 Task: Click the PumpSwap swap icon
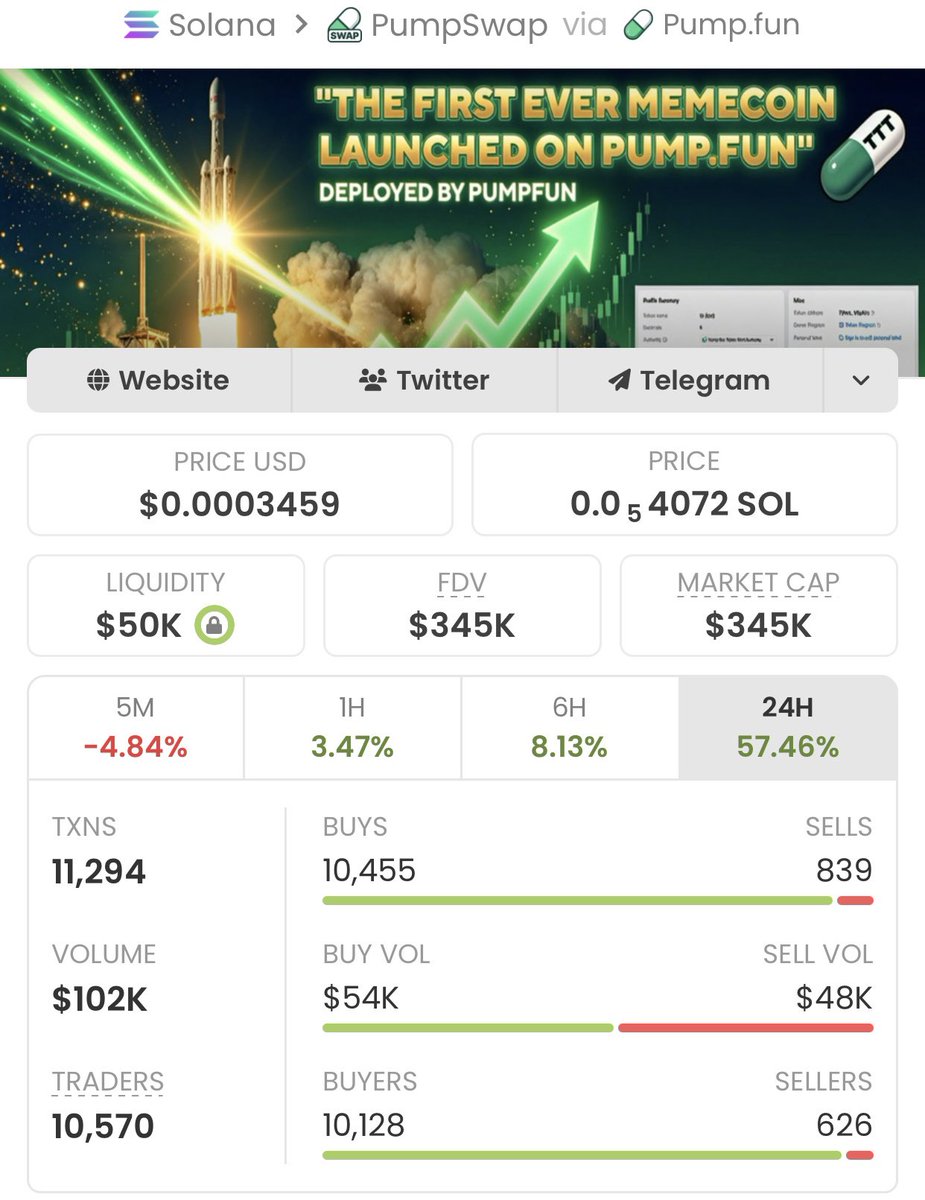point(345,27)
